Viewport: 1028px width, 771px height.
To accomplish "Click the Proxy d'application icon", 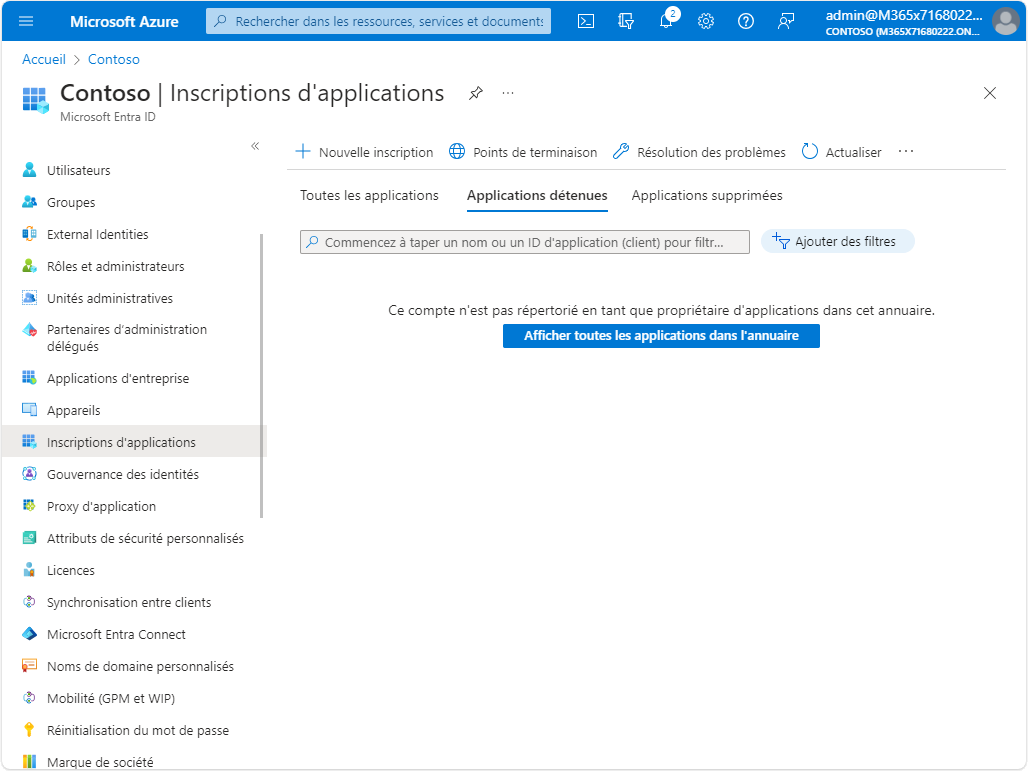I will [x=30, y=505].
